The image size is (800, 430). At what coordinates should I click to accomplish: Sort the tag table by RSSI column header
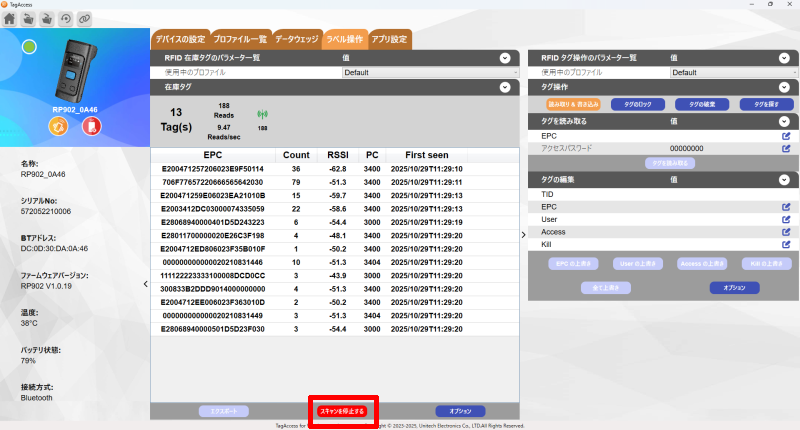(338, 156)
